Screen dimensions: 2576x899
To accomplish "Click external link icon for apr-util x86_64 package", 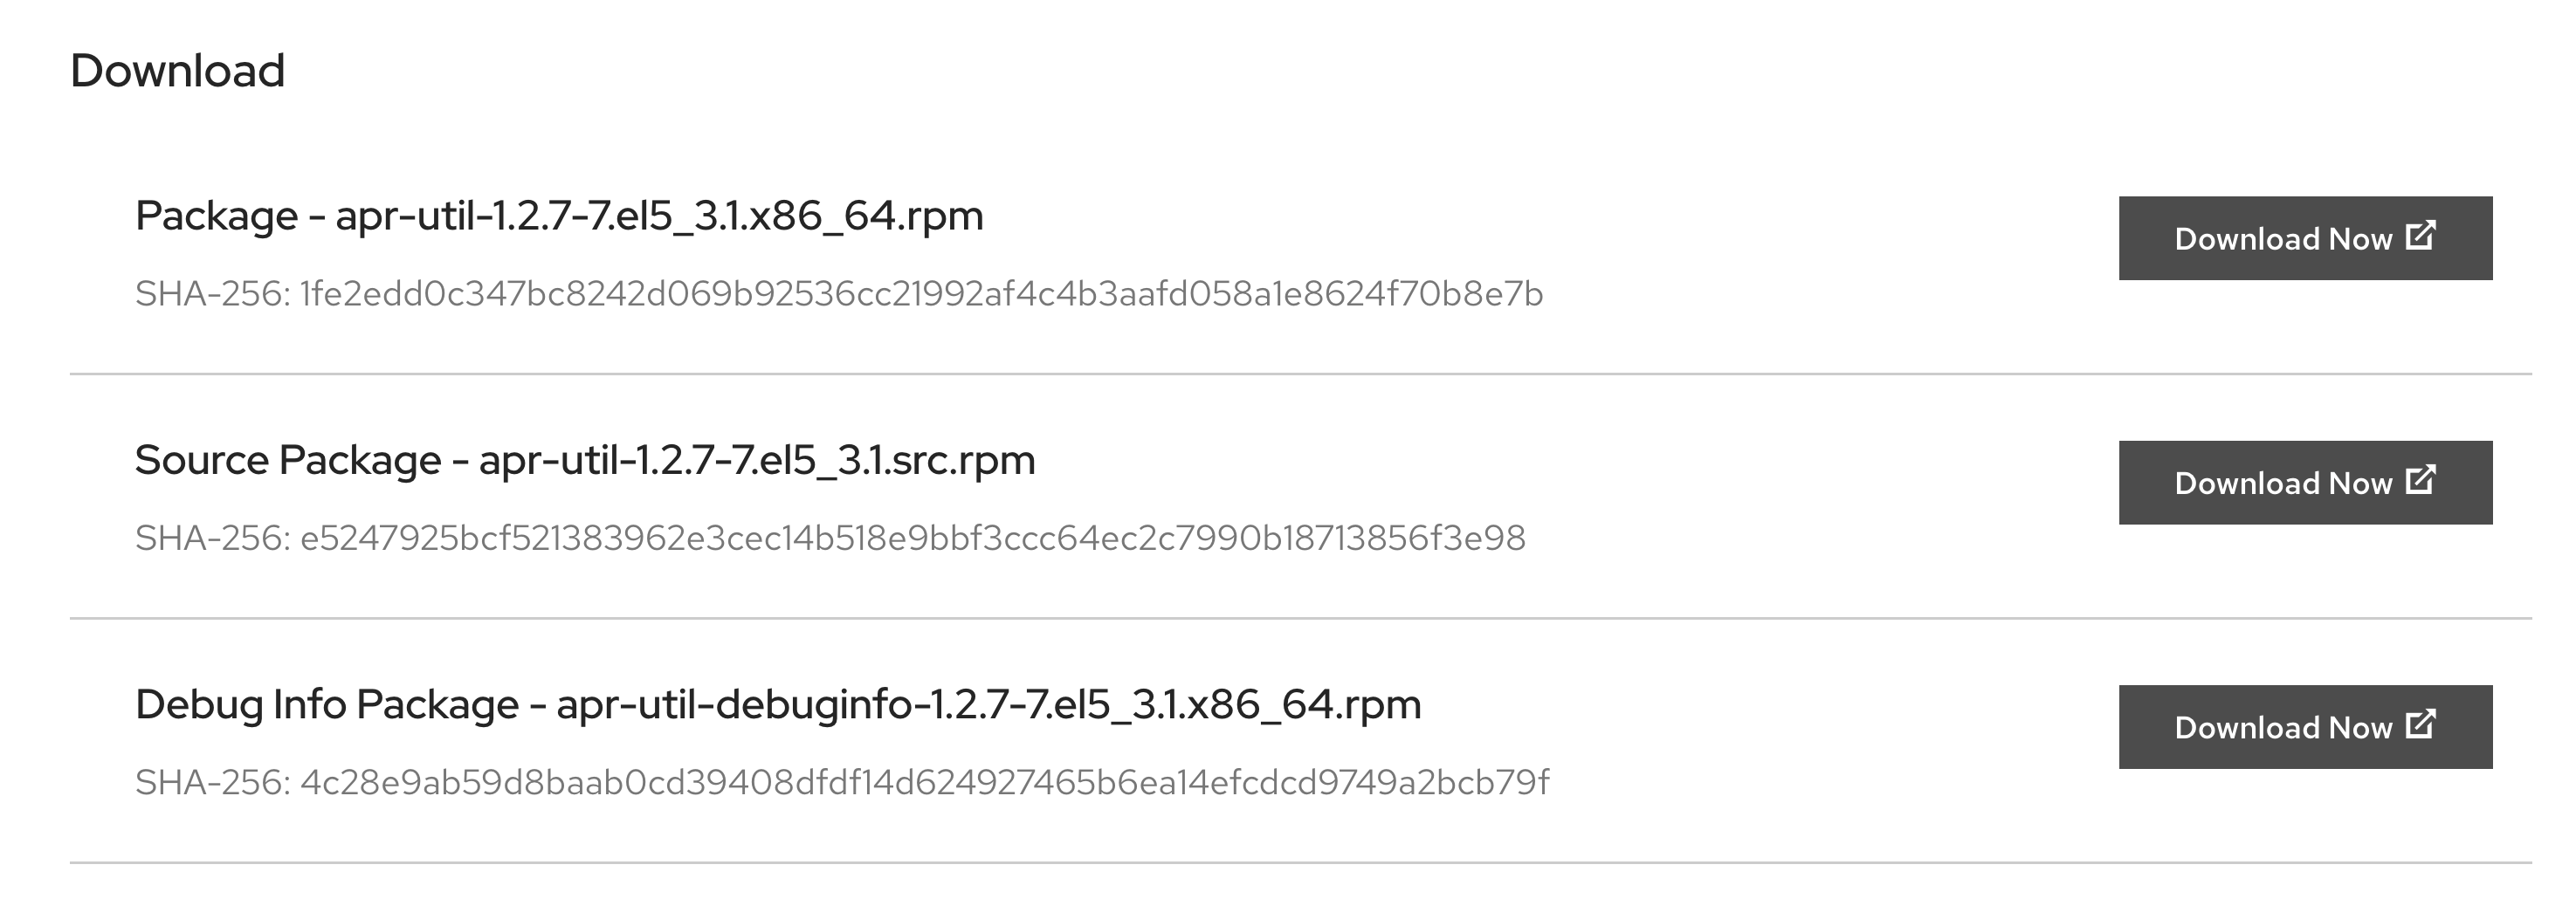I will [2419, 236].
